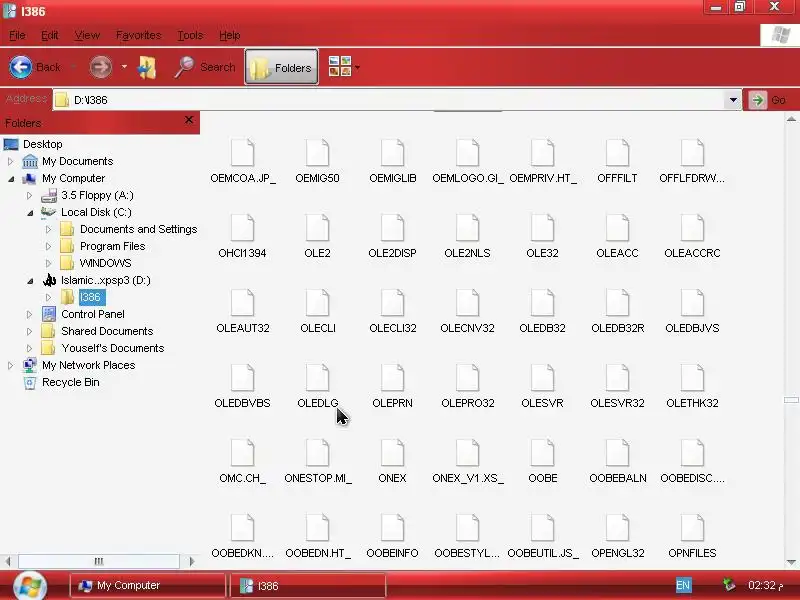The image size is (800, 600).
Task: Expand the address bar dropdown
Action: (x=733, y=100)
